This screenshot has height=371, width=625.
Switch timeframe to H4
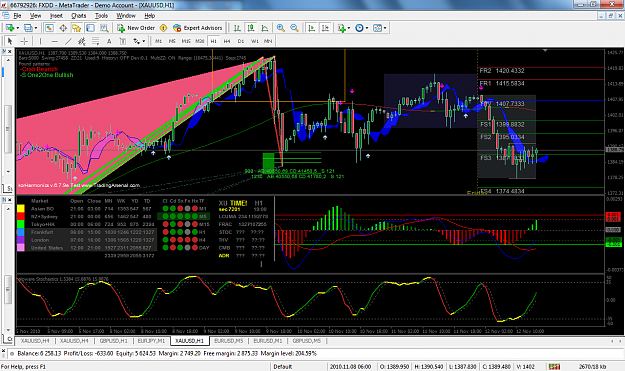pyautogui.click(x=227, y=41)
